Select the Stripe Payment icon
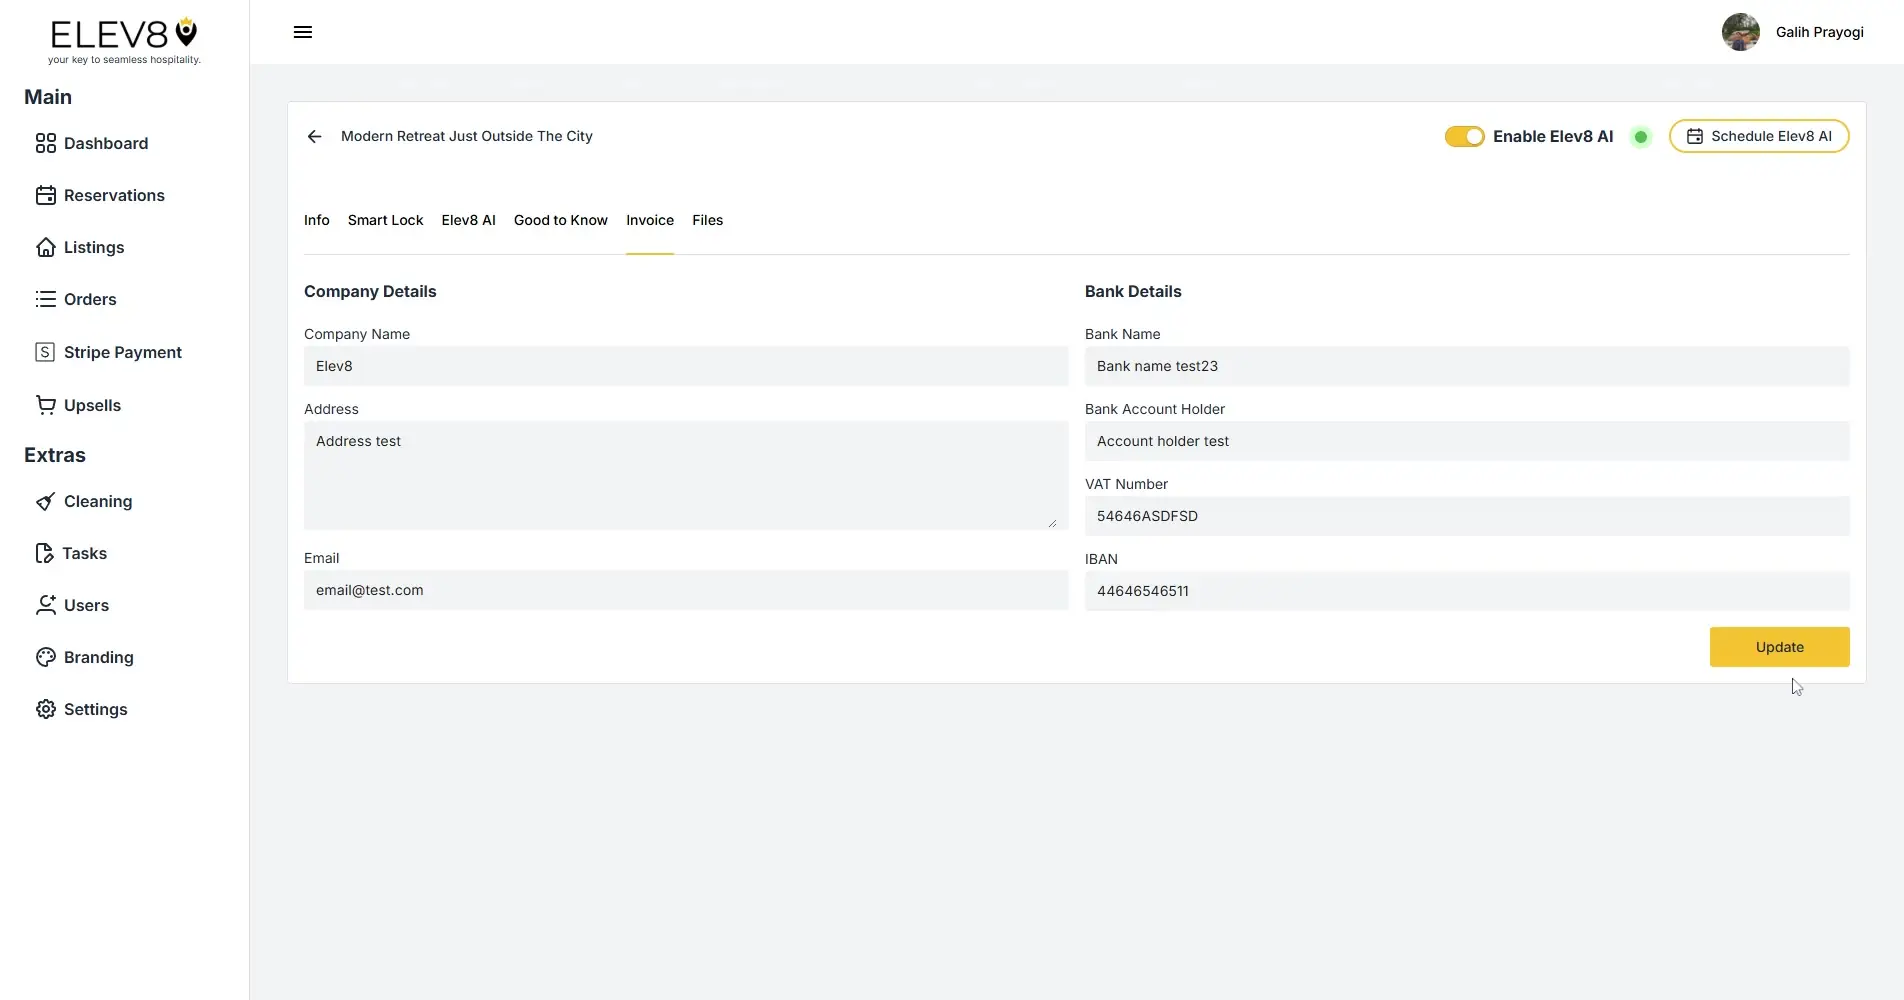This screenshot has width=1904, height=1000. tap(46, 352)
